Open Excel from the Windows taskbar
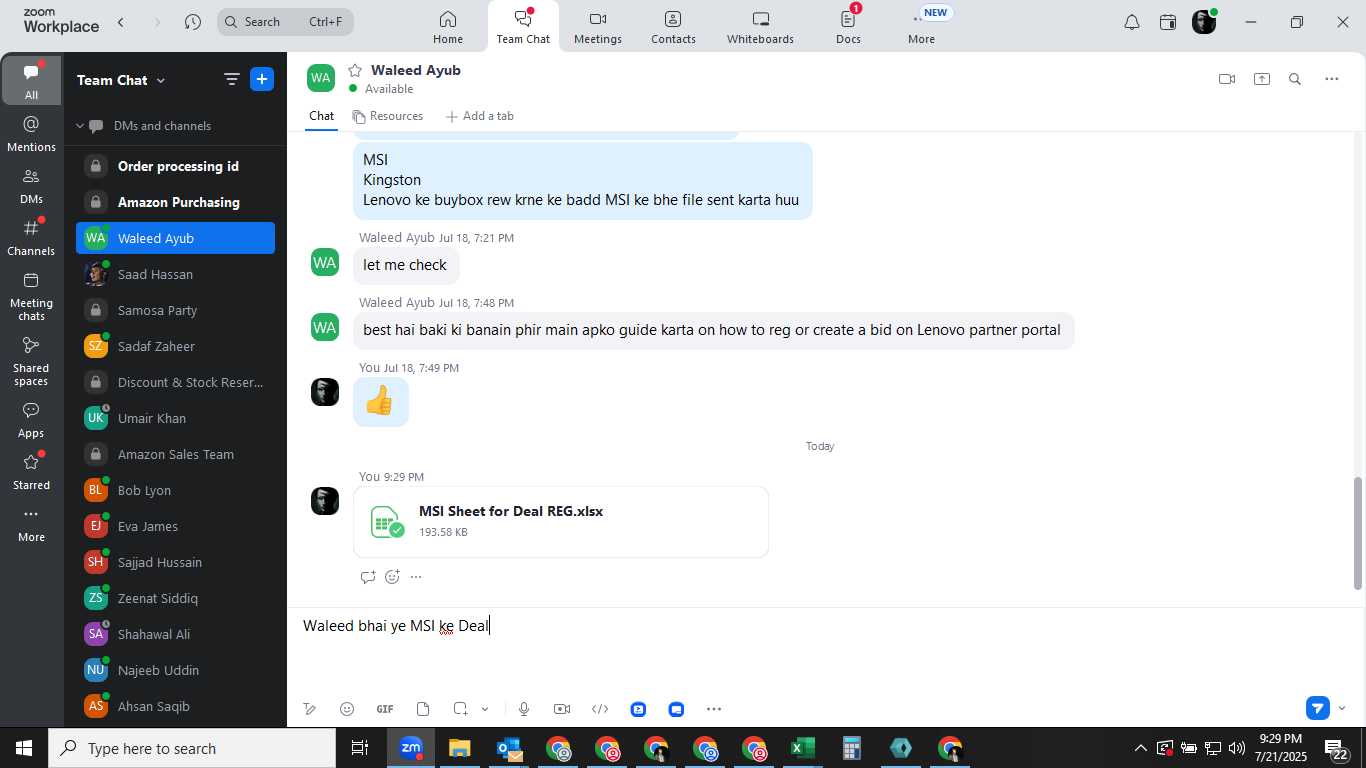Screen dimensions: 1366x768 [802, 748]
